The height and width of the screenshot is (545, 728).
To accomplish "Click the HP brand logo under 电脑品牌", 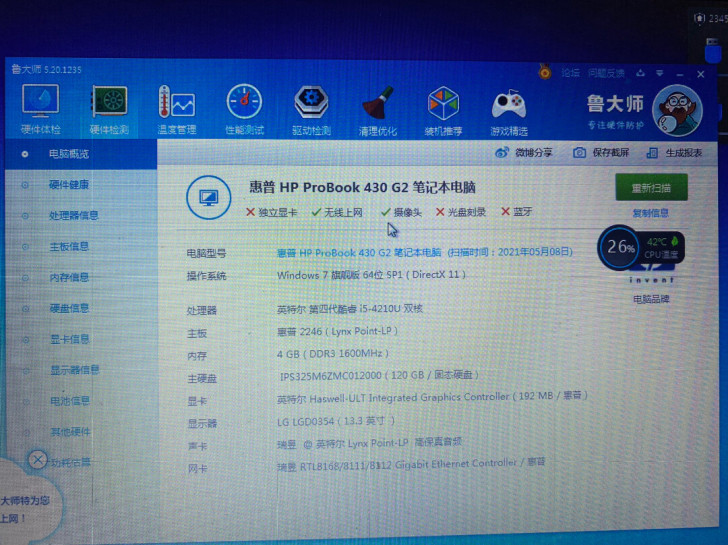I will pos(651,274).
